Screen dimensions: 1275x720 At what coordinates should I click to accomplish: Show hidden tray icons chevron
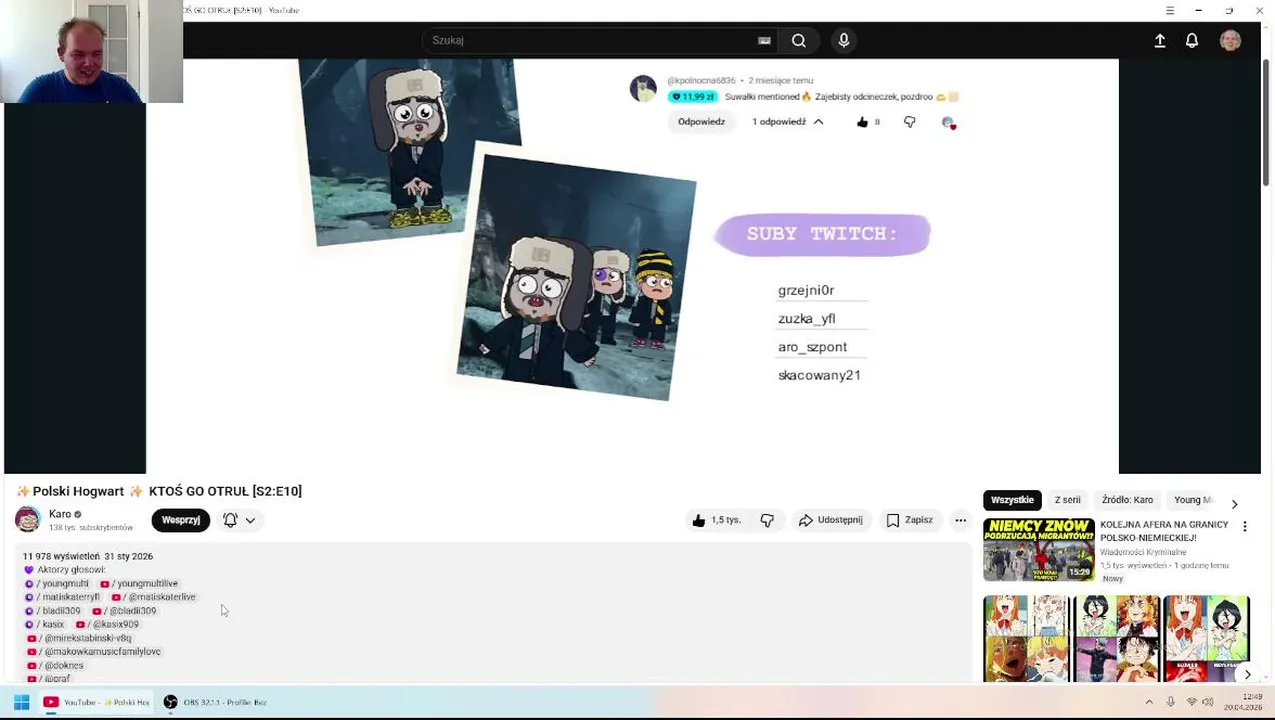click(1149, 702)
